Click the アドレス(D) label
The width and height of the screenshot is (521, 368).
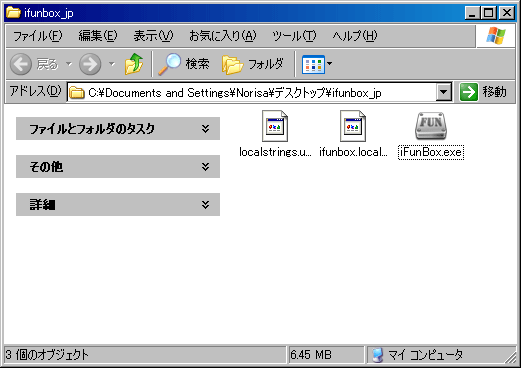pos(35,91)
